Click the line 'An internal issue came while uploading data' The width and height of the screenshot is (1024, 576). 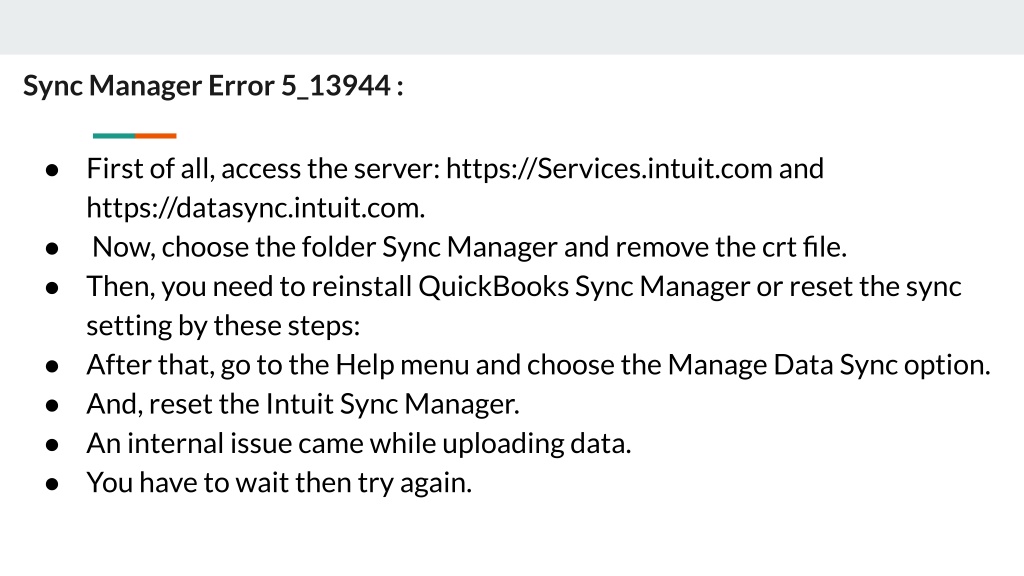(x=359, y=443)
